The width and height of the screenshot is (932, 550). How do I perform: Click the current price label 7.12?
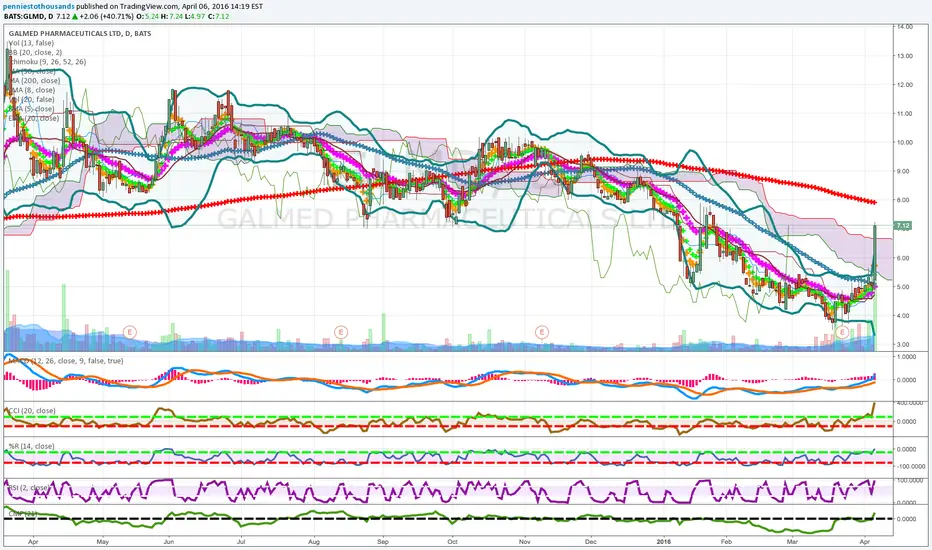[x=903, y=225]
